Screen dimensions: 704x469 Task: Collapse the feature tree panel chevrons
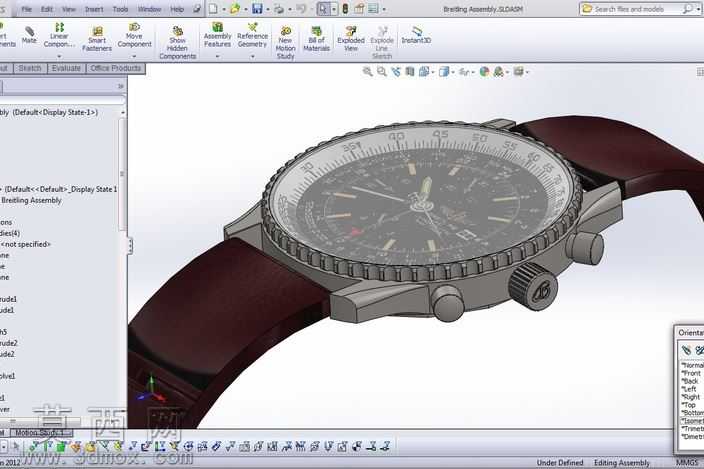(121, 86)
